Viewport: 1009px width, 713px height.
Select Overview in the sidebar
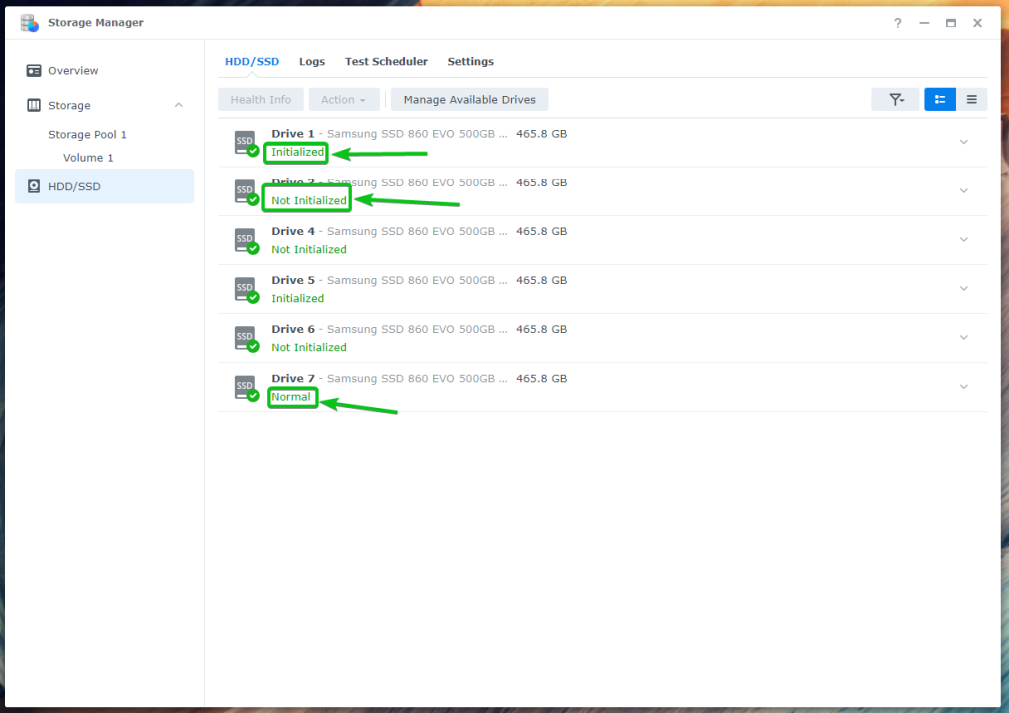104,71
